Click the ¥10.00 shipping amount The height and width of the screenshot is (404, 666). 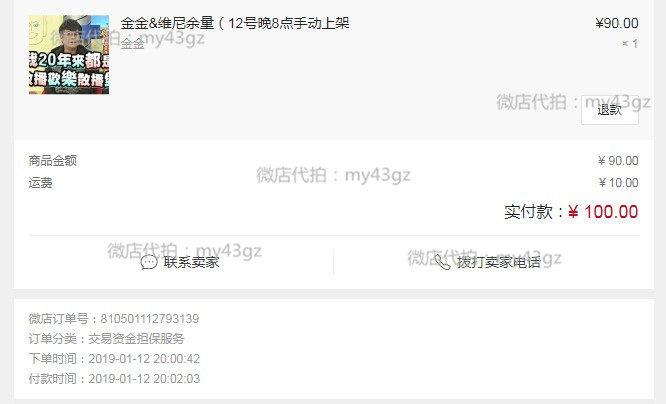coord(618,183)
